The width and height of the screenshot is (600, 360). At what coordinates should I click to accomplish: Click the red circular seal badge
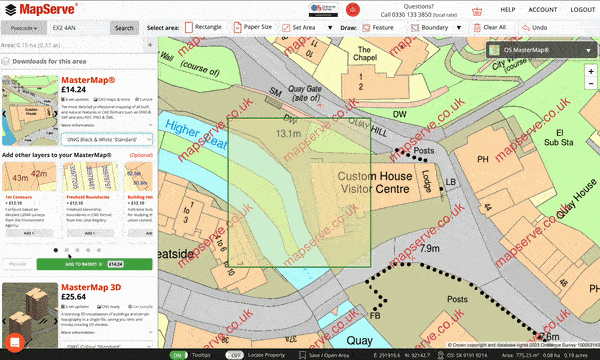353,10
